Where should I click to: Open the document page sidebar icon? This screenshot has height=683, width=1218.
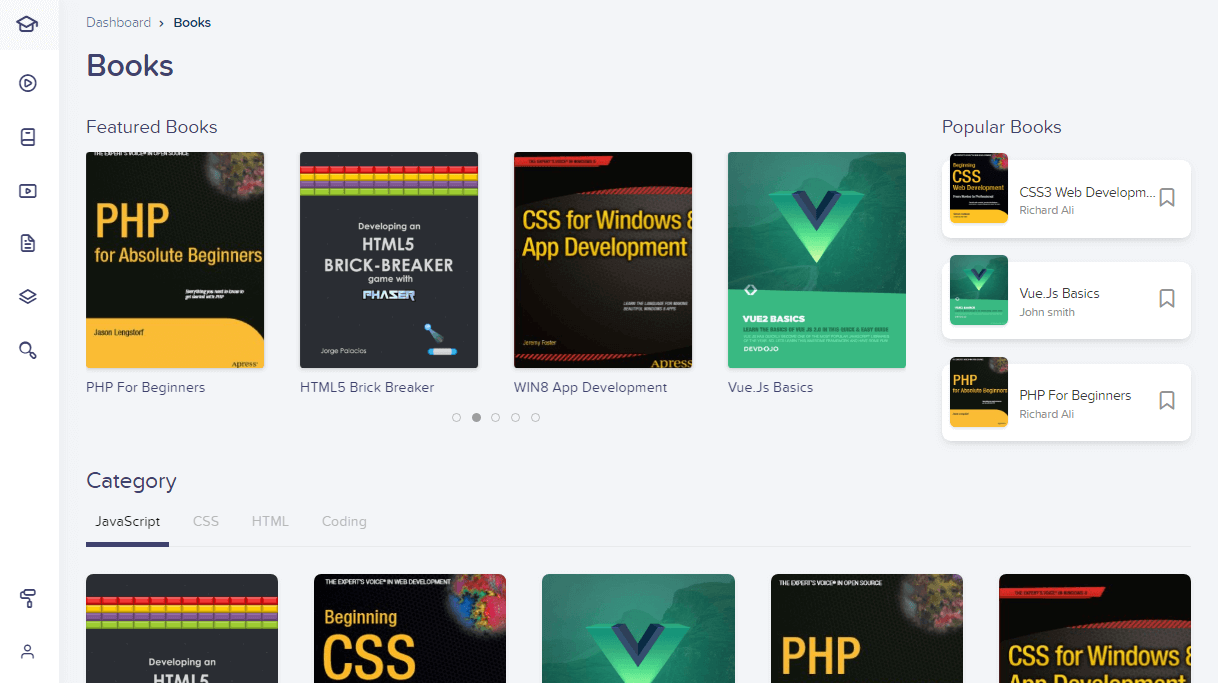tap(28, 243)
